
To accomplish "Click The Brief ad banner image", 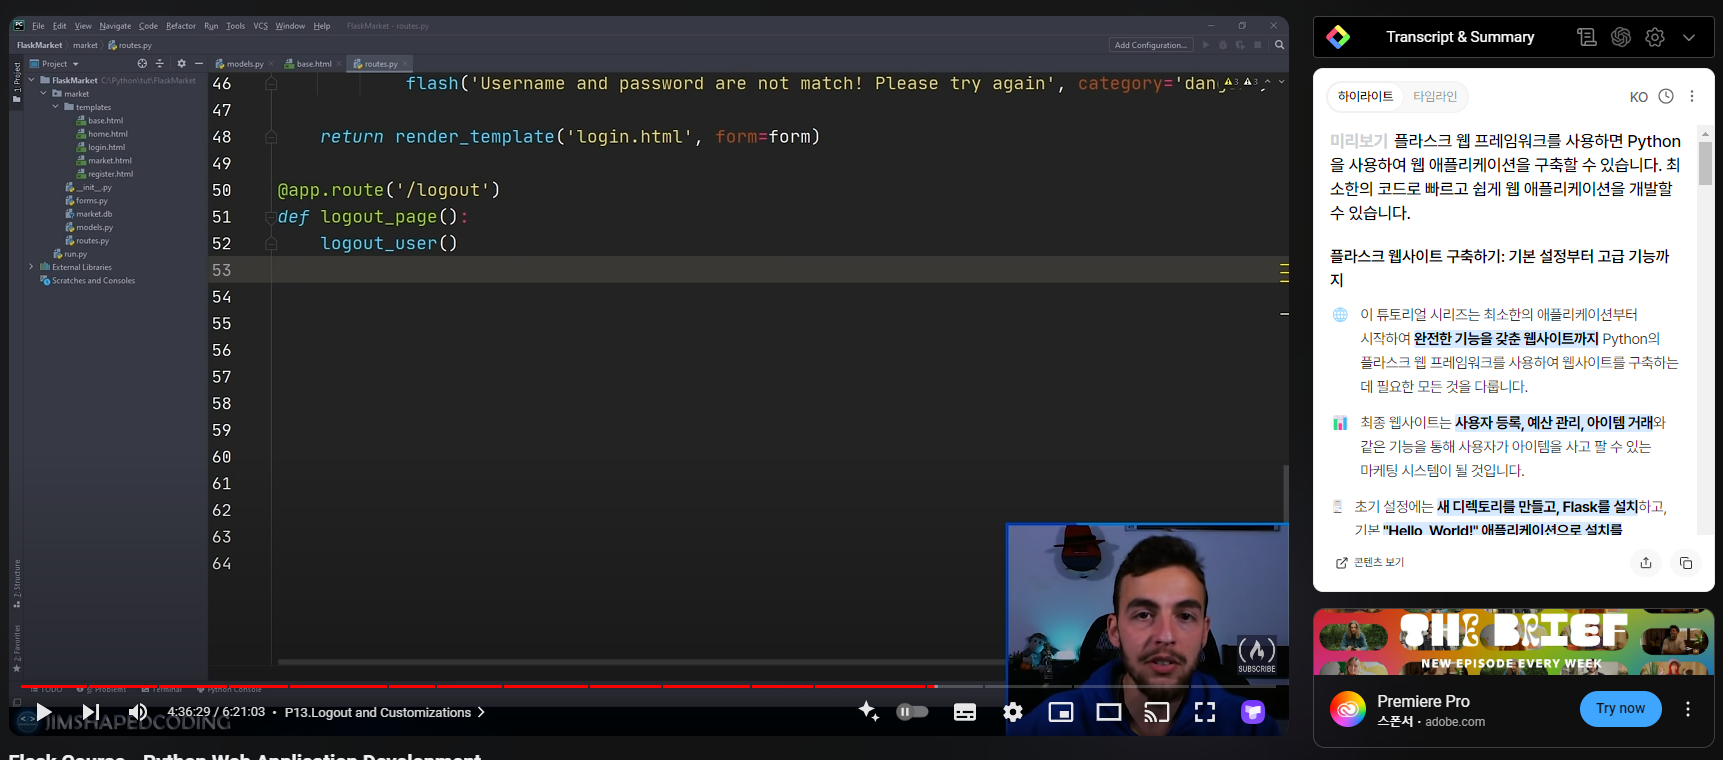I will coord(1513,641).
